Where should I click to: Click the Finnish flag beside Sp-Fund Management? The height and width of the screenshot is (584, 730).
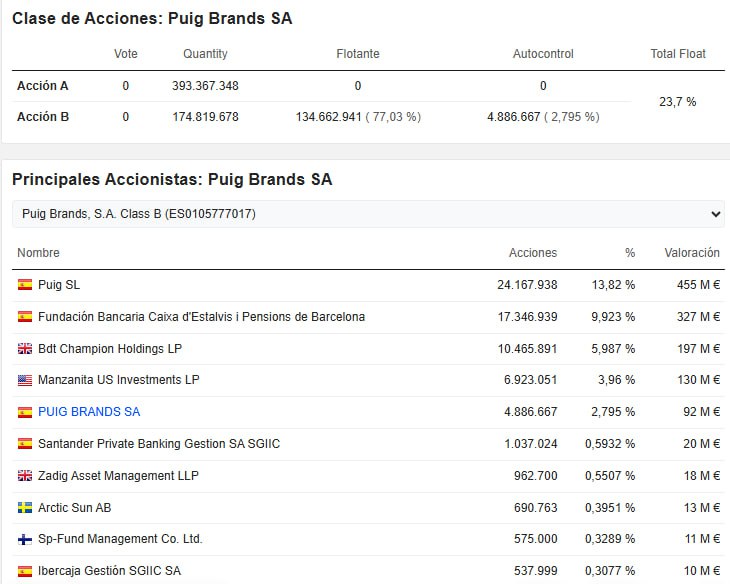(x=25, y=540)
